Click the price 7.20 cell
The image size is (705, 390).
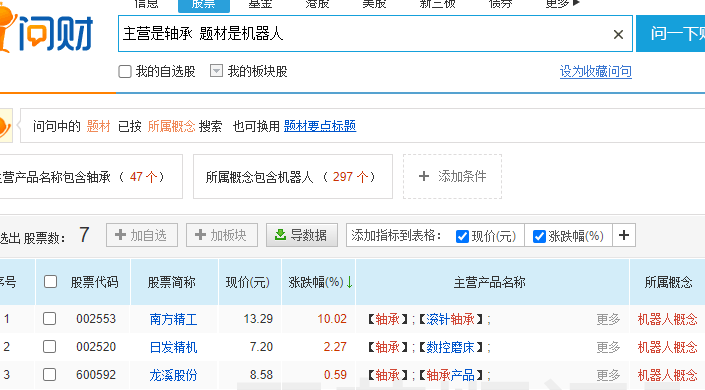coord(261,347)
